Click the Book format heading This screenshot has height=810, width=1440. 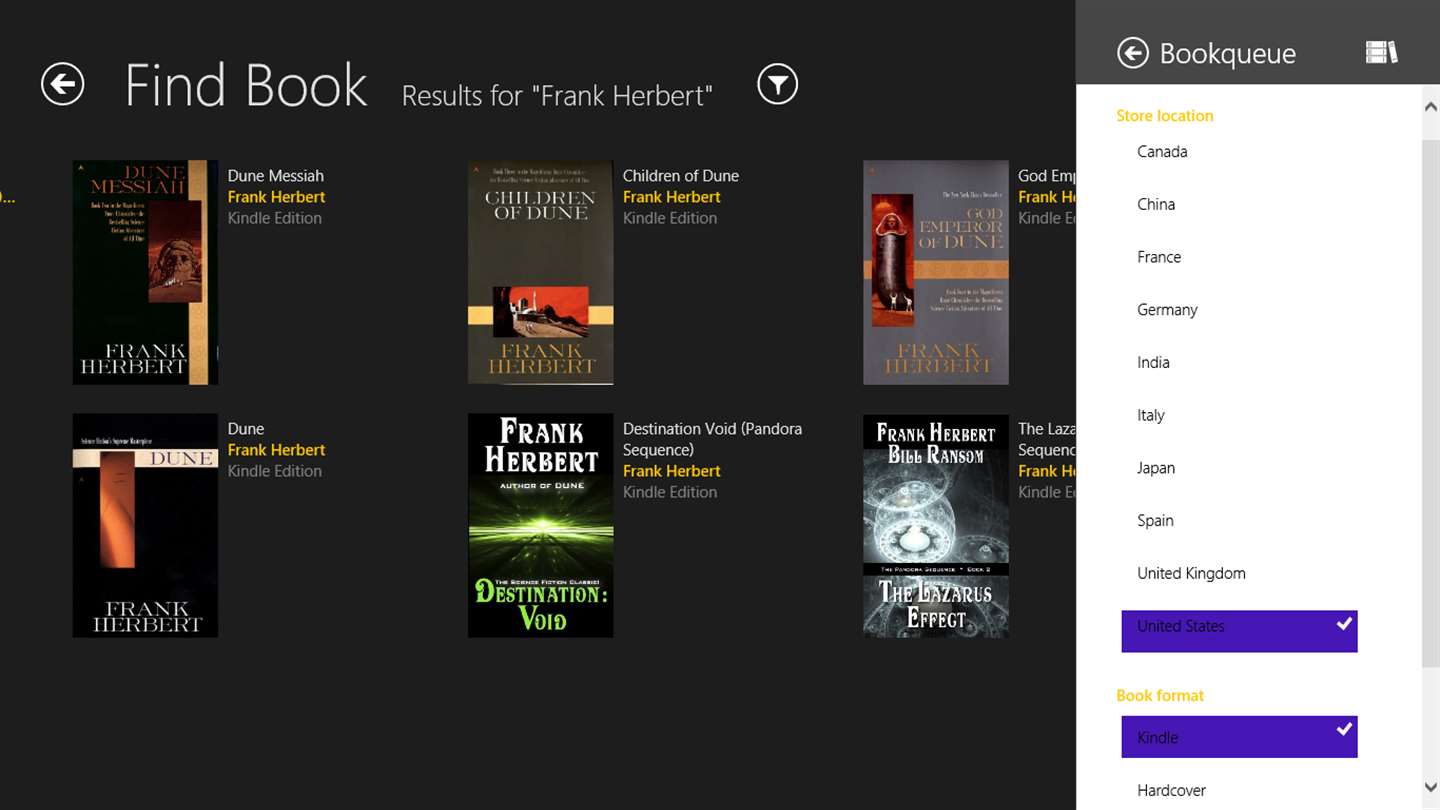[x=1160, y=695]
